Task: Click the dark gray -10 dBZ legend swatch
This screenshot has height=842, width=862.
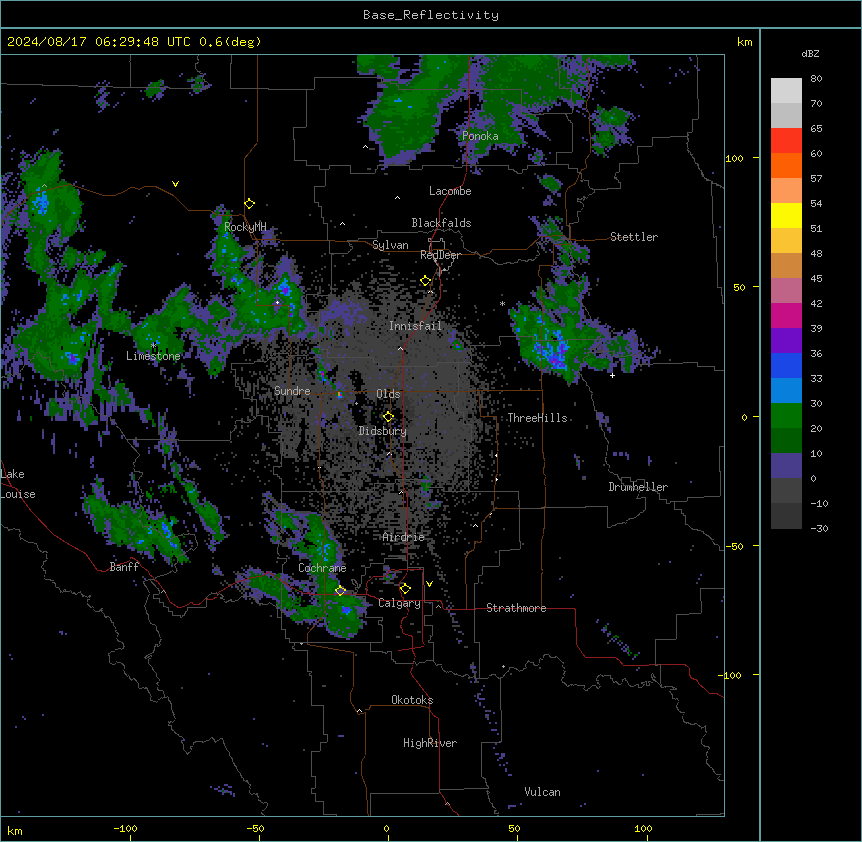Action: pyautogui.click(x=786, y=516)
